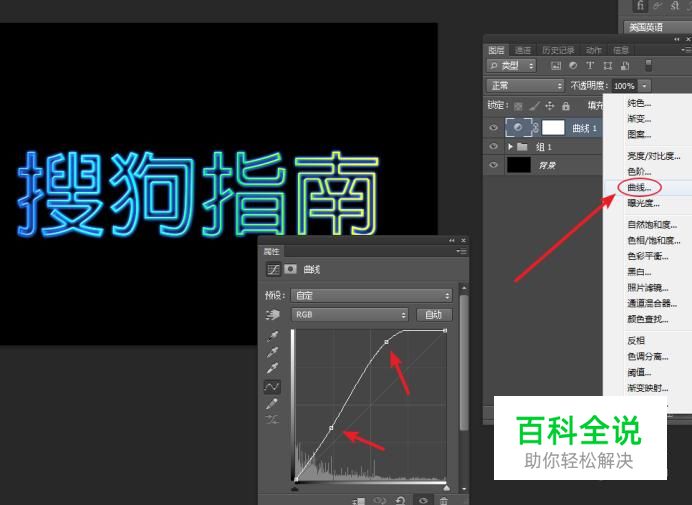This screenshot has height=505, width=692.
Task: Select the mask icon in Properties panel
Action: 290,269
